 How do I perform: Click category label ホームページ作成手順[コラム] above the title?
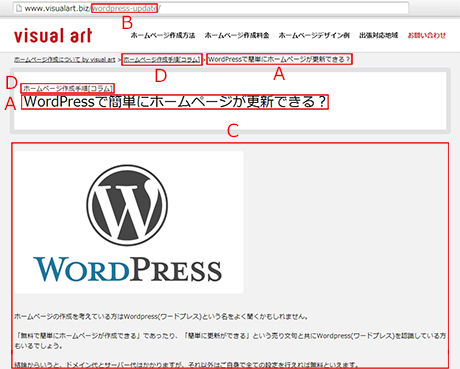(x=68, y=88)
